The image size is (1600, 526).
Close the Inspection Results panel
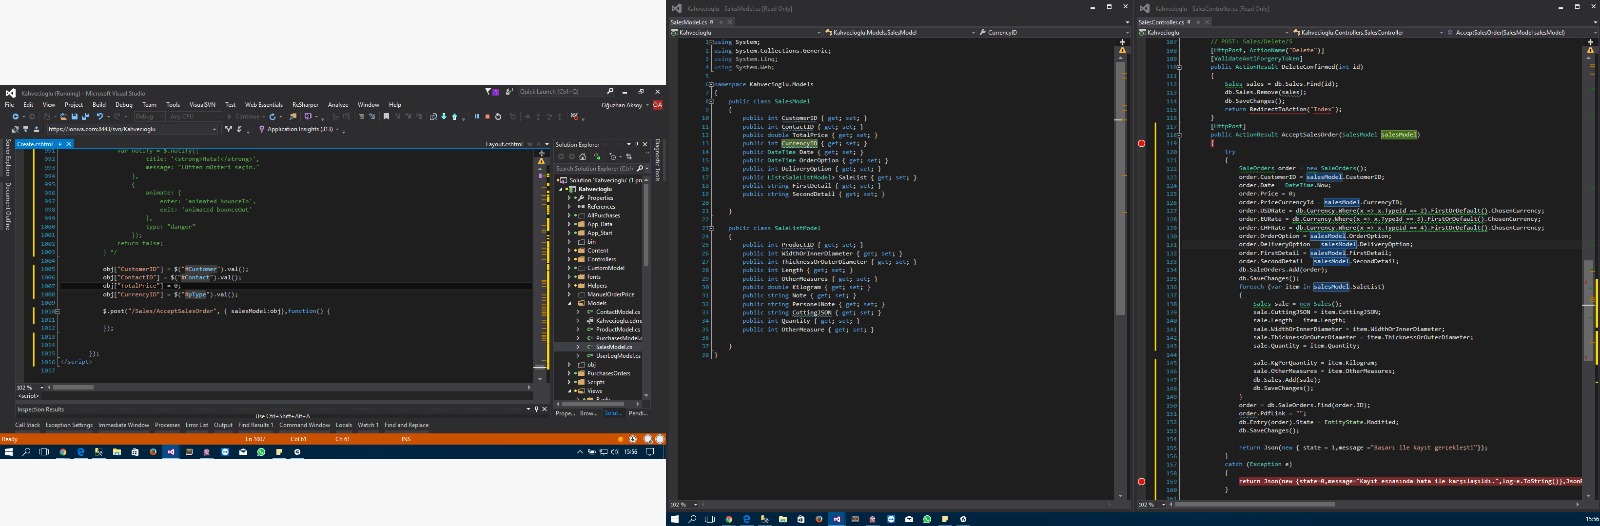click(x=544, y=409)
